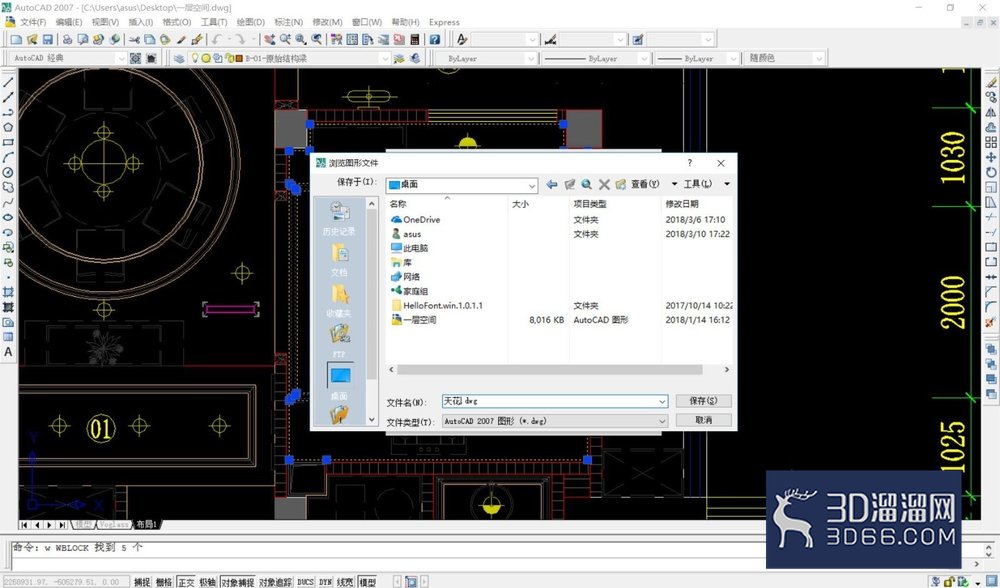The image size is (1000, 588).
Task: Click the Plot/Print icon in toolbar
Action: click(68, 40)
